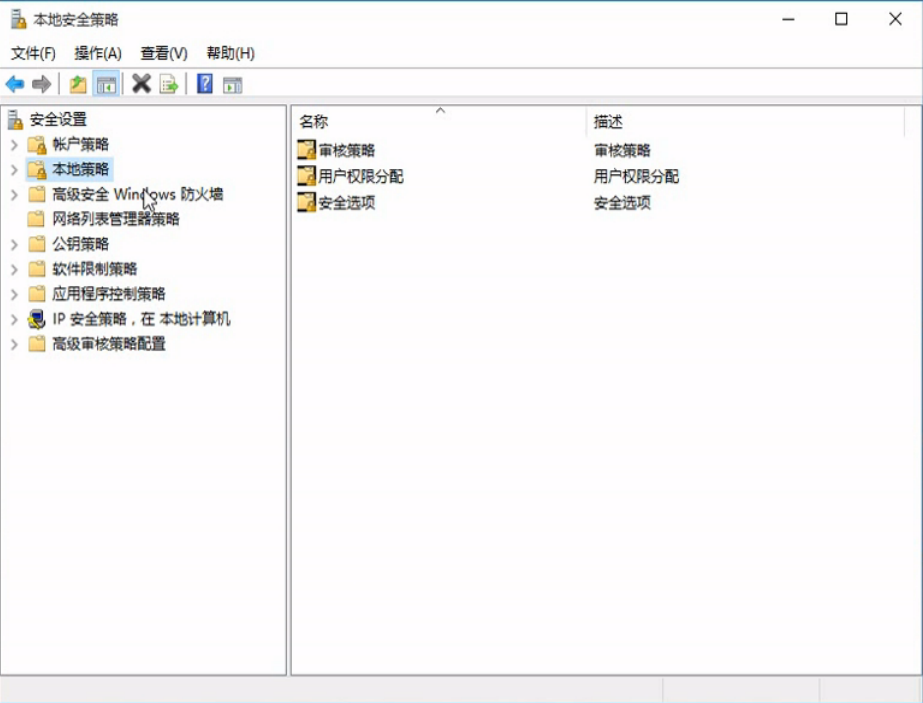Expand the 应用程序控制策略 tree node

click(14, 294)
